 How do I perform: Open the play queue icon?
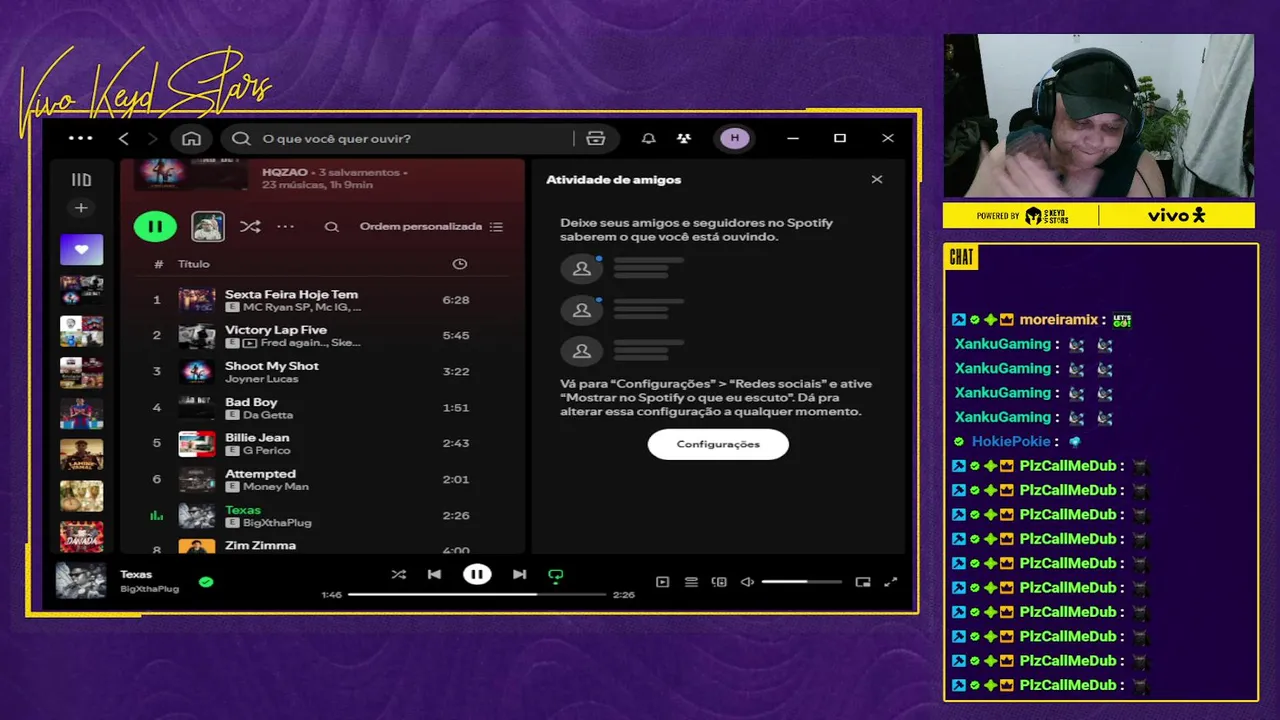[691, 582]
